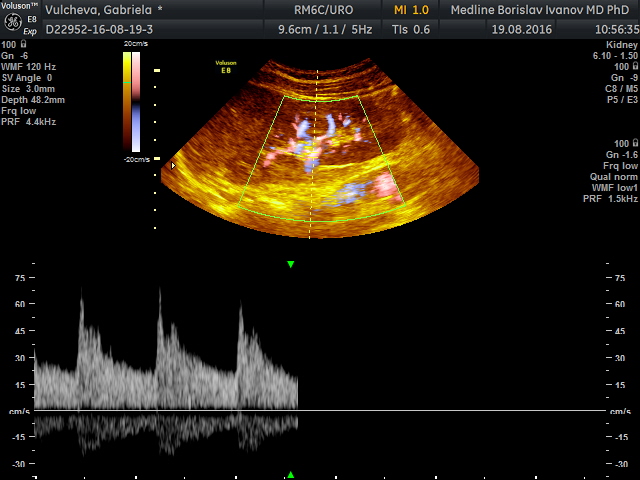Click the 75 mark on left velocity scale

click(20, 278)
